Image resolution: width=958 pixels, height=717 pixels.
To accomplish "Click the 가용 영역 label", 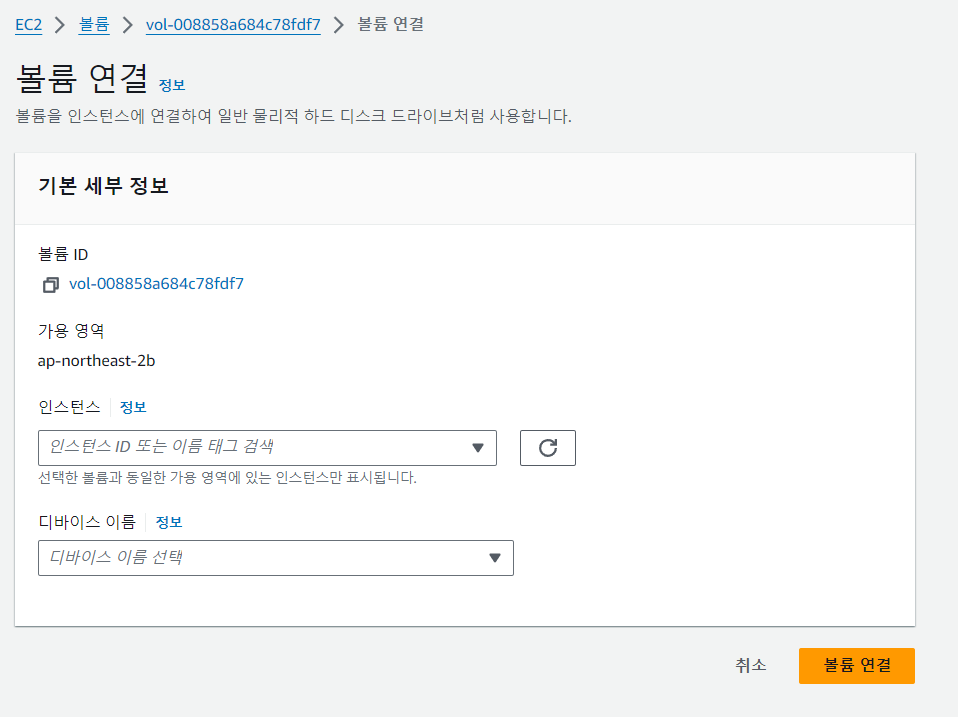I will tap(71, 331).
